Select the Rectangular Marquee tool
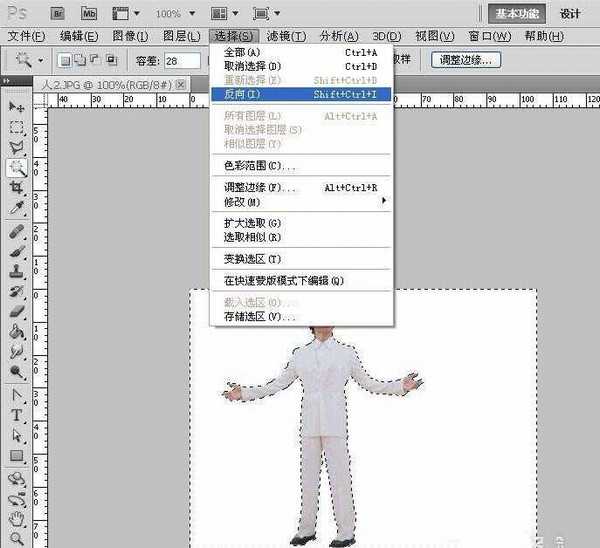 click(x=16, y=127)
